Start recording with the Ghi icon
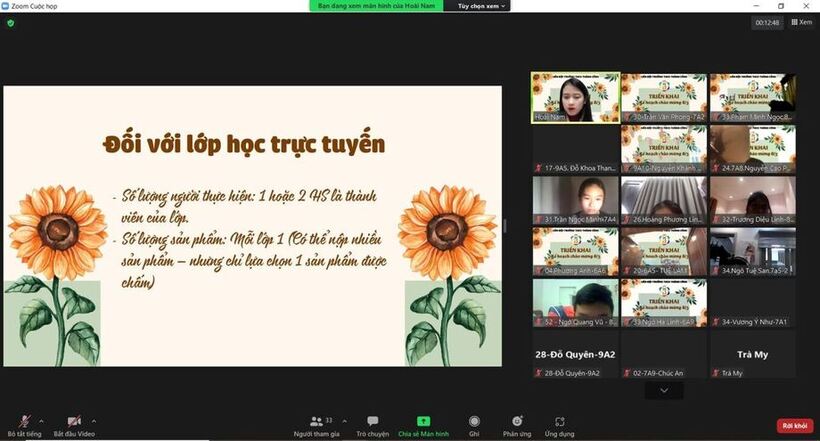This screenshot has height=441, width=820. coord(474,422)
